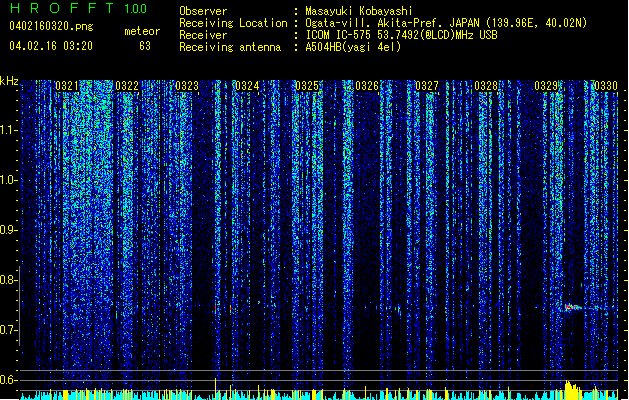The image size is (629, 400).
Task: Click the Receiver label
Action: (x=203, y=35)
